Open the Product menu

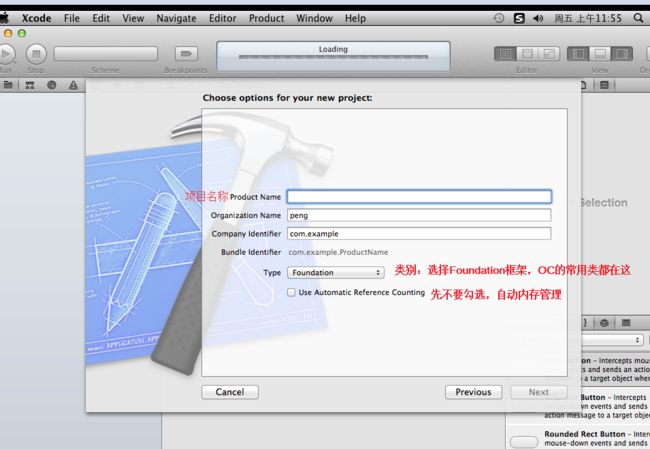point(267,18)
